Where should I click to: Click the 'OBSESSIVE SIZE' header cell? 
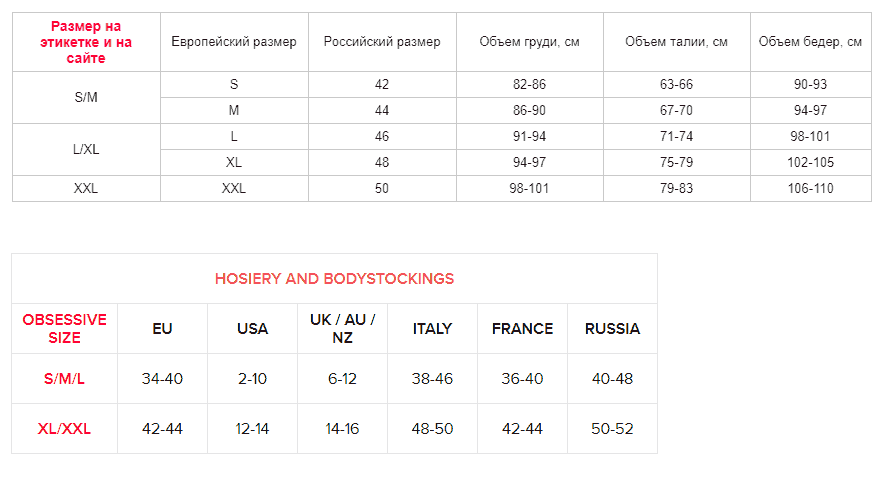point(64,329)
